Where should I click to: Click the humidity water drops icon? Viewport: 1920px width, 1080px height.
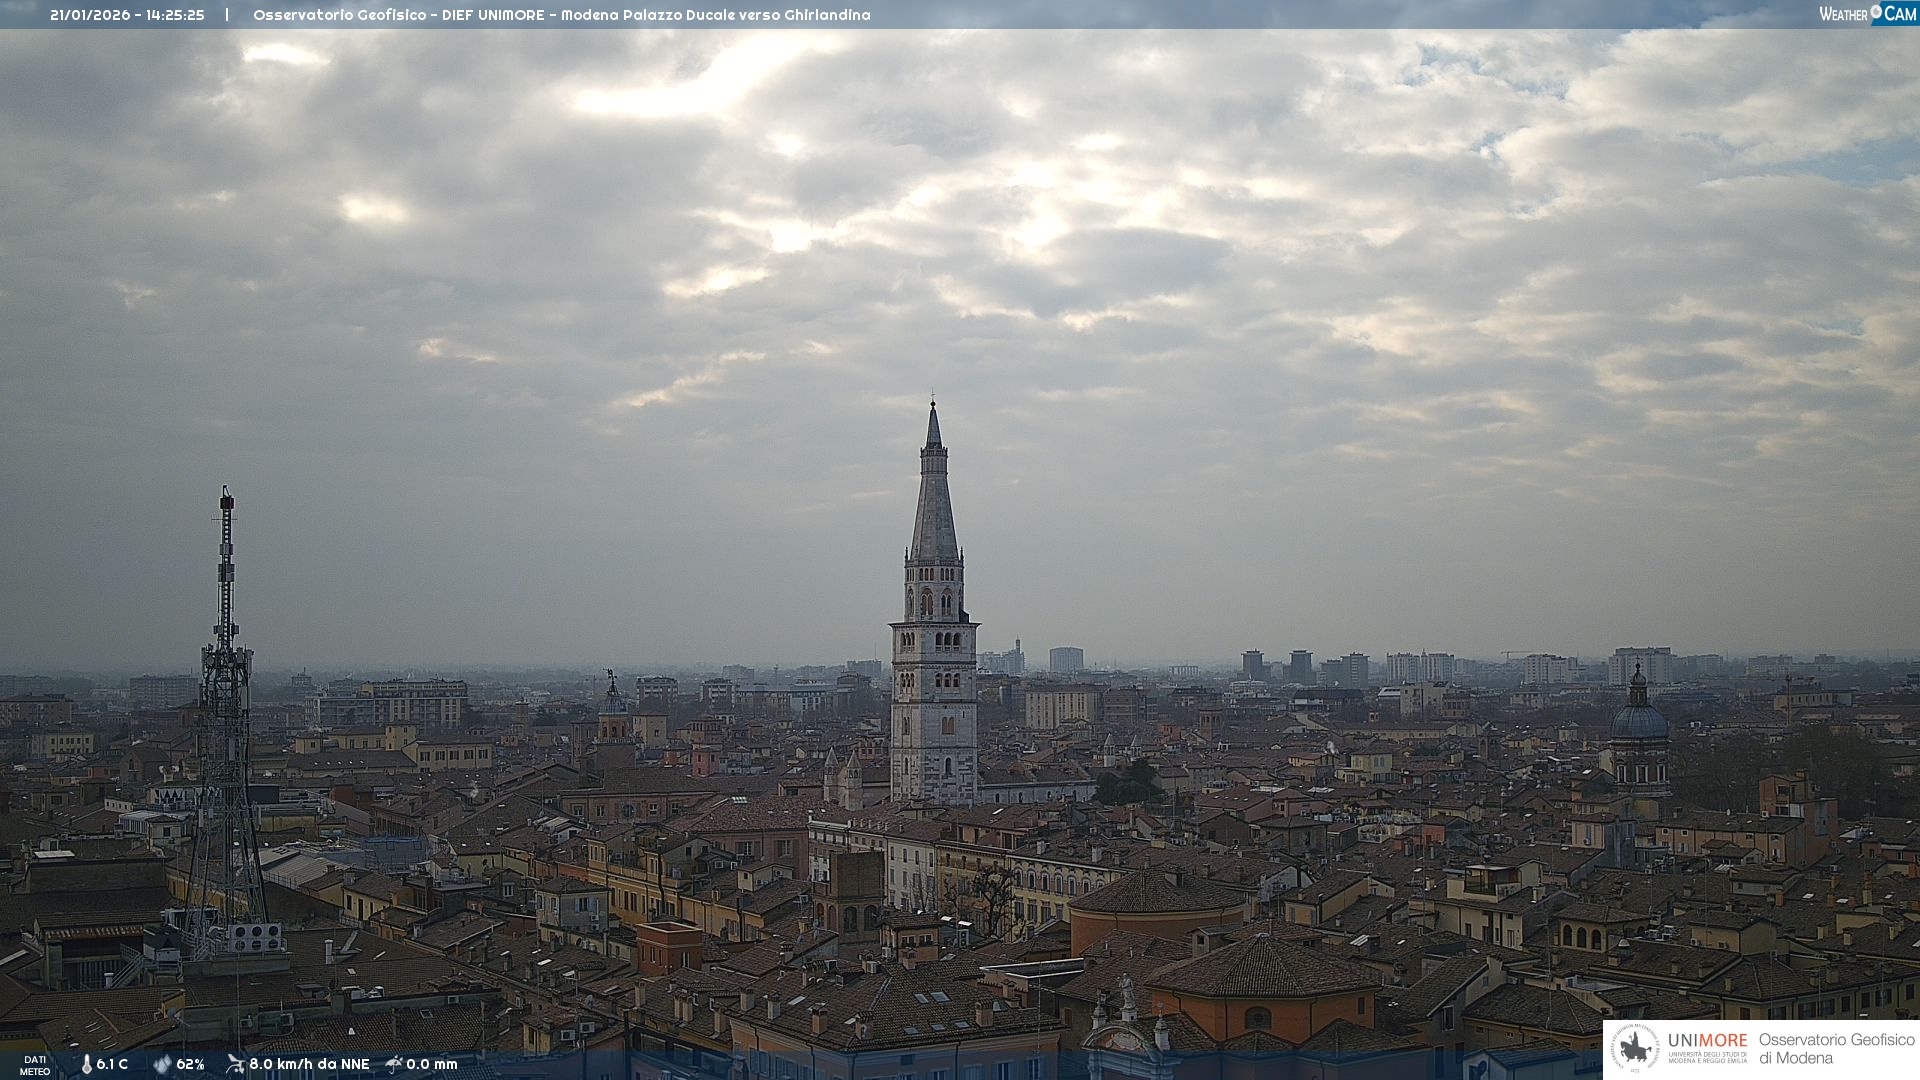tap(162, 1065)
